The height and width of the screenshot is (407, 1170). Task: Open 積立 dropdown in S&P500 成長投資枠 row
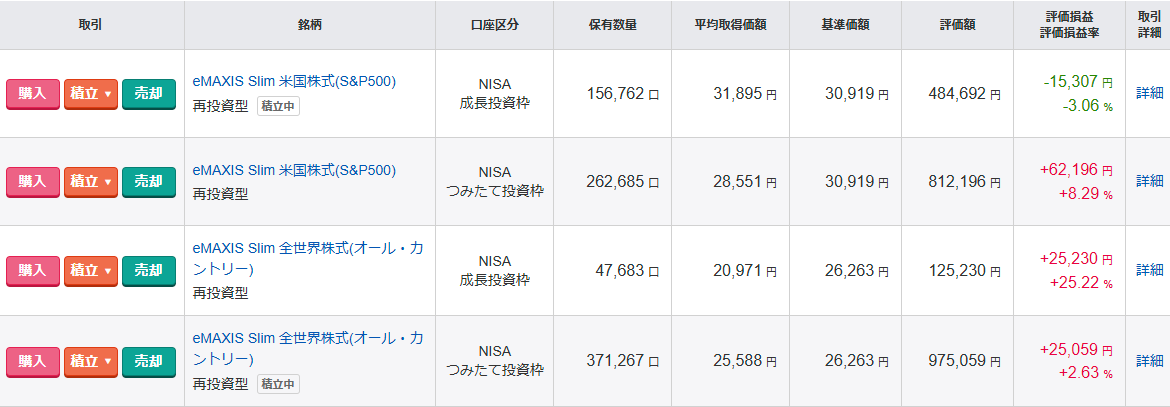[91, 94]
